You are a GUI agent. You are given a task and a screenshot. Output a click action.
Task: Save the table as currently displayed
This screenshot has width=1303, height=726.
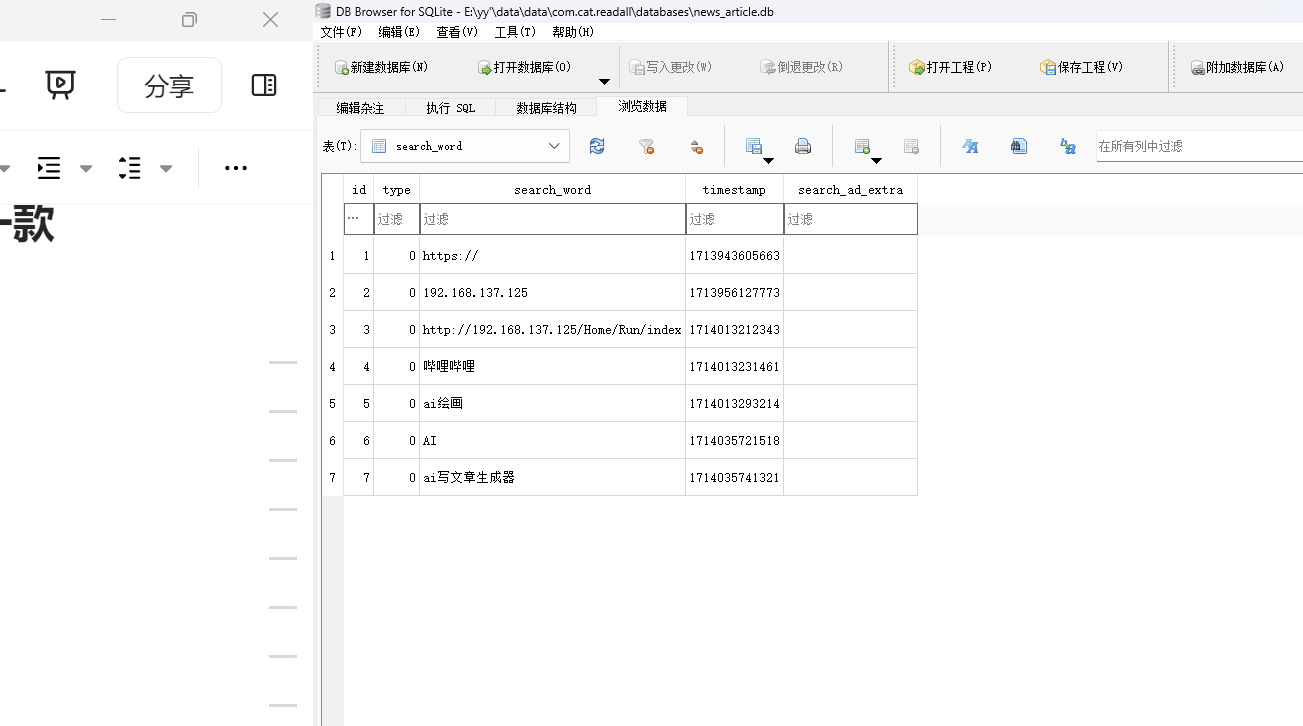pyautogui.click(x=754, y=146)
